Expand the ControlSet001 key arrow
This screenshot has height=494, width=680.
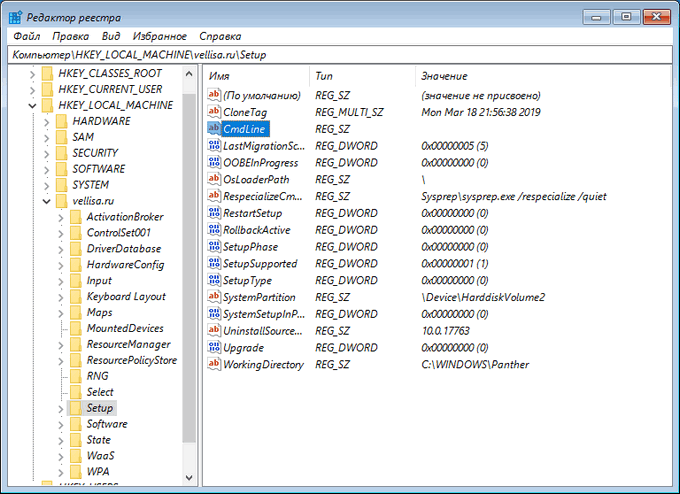click(61, 233)
